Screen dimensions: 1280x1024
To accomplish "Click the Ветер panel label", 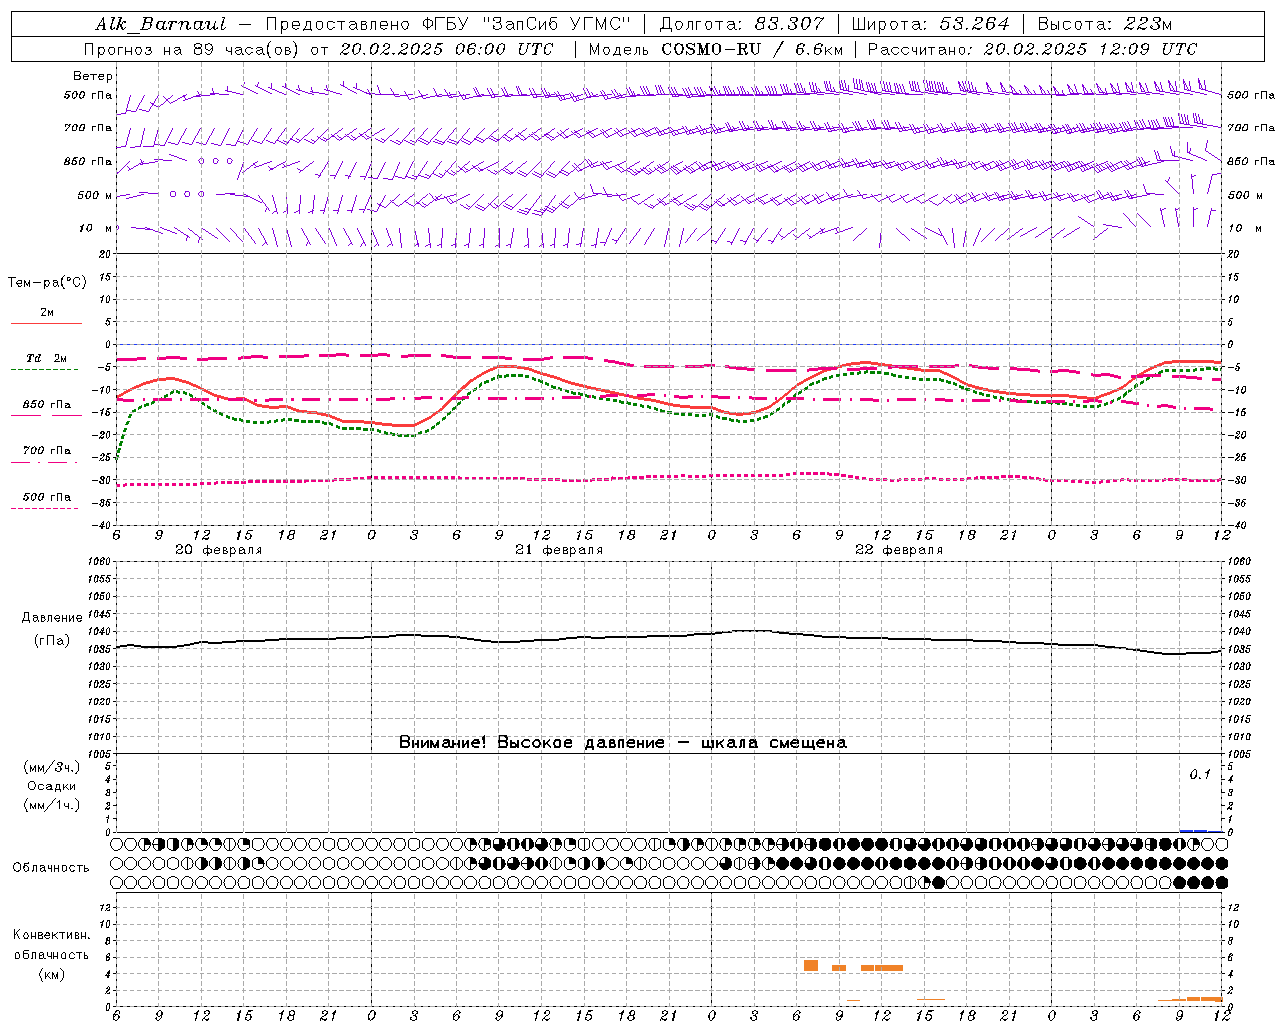I will click(93, 76).
